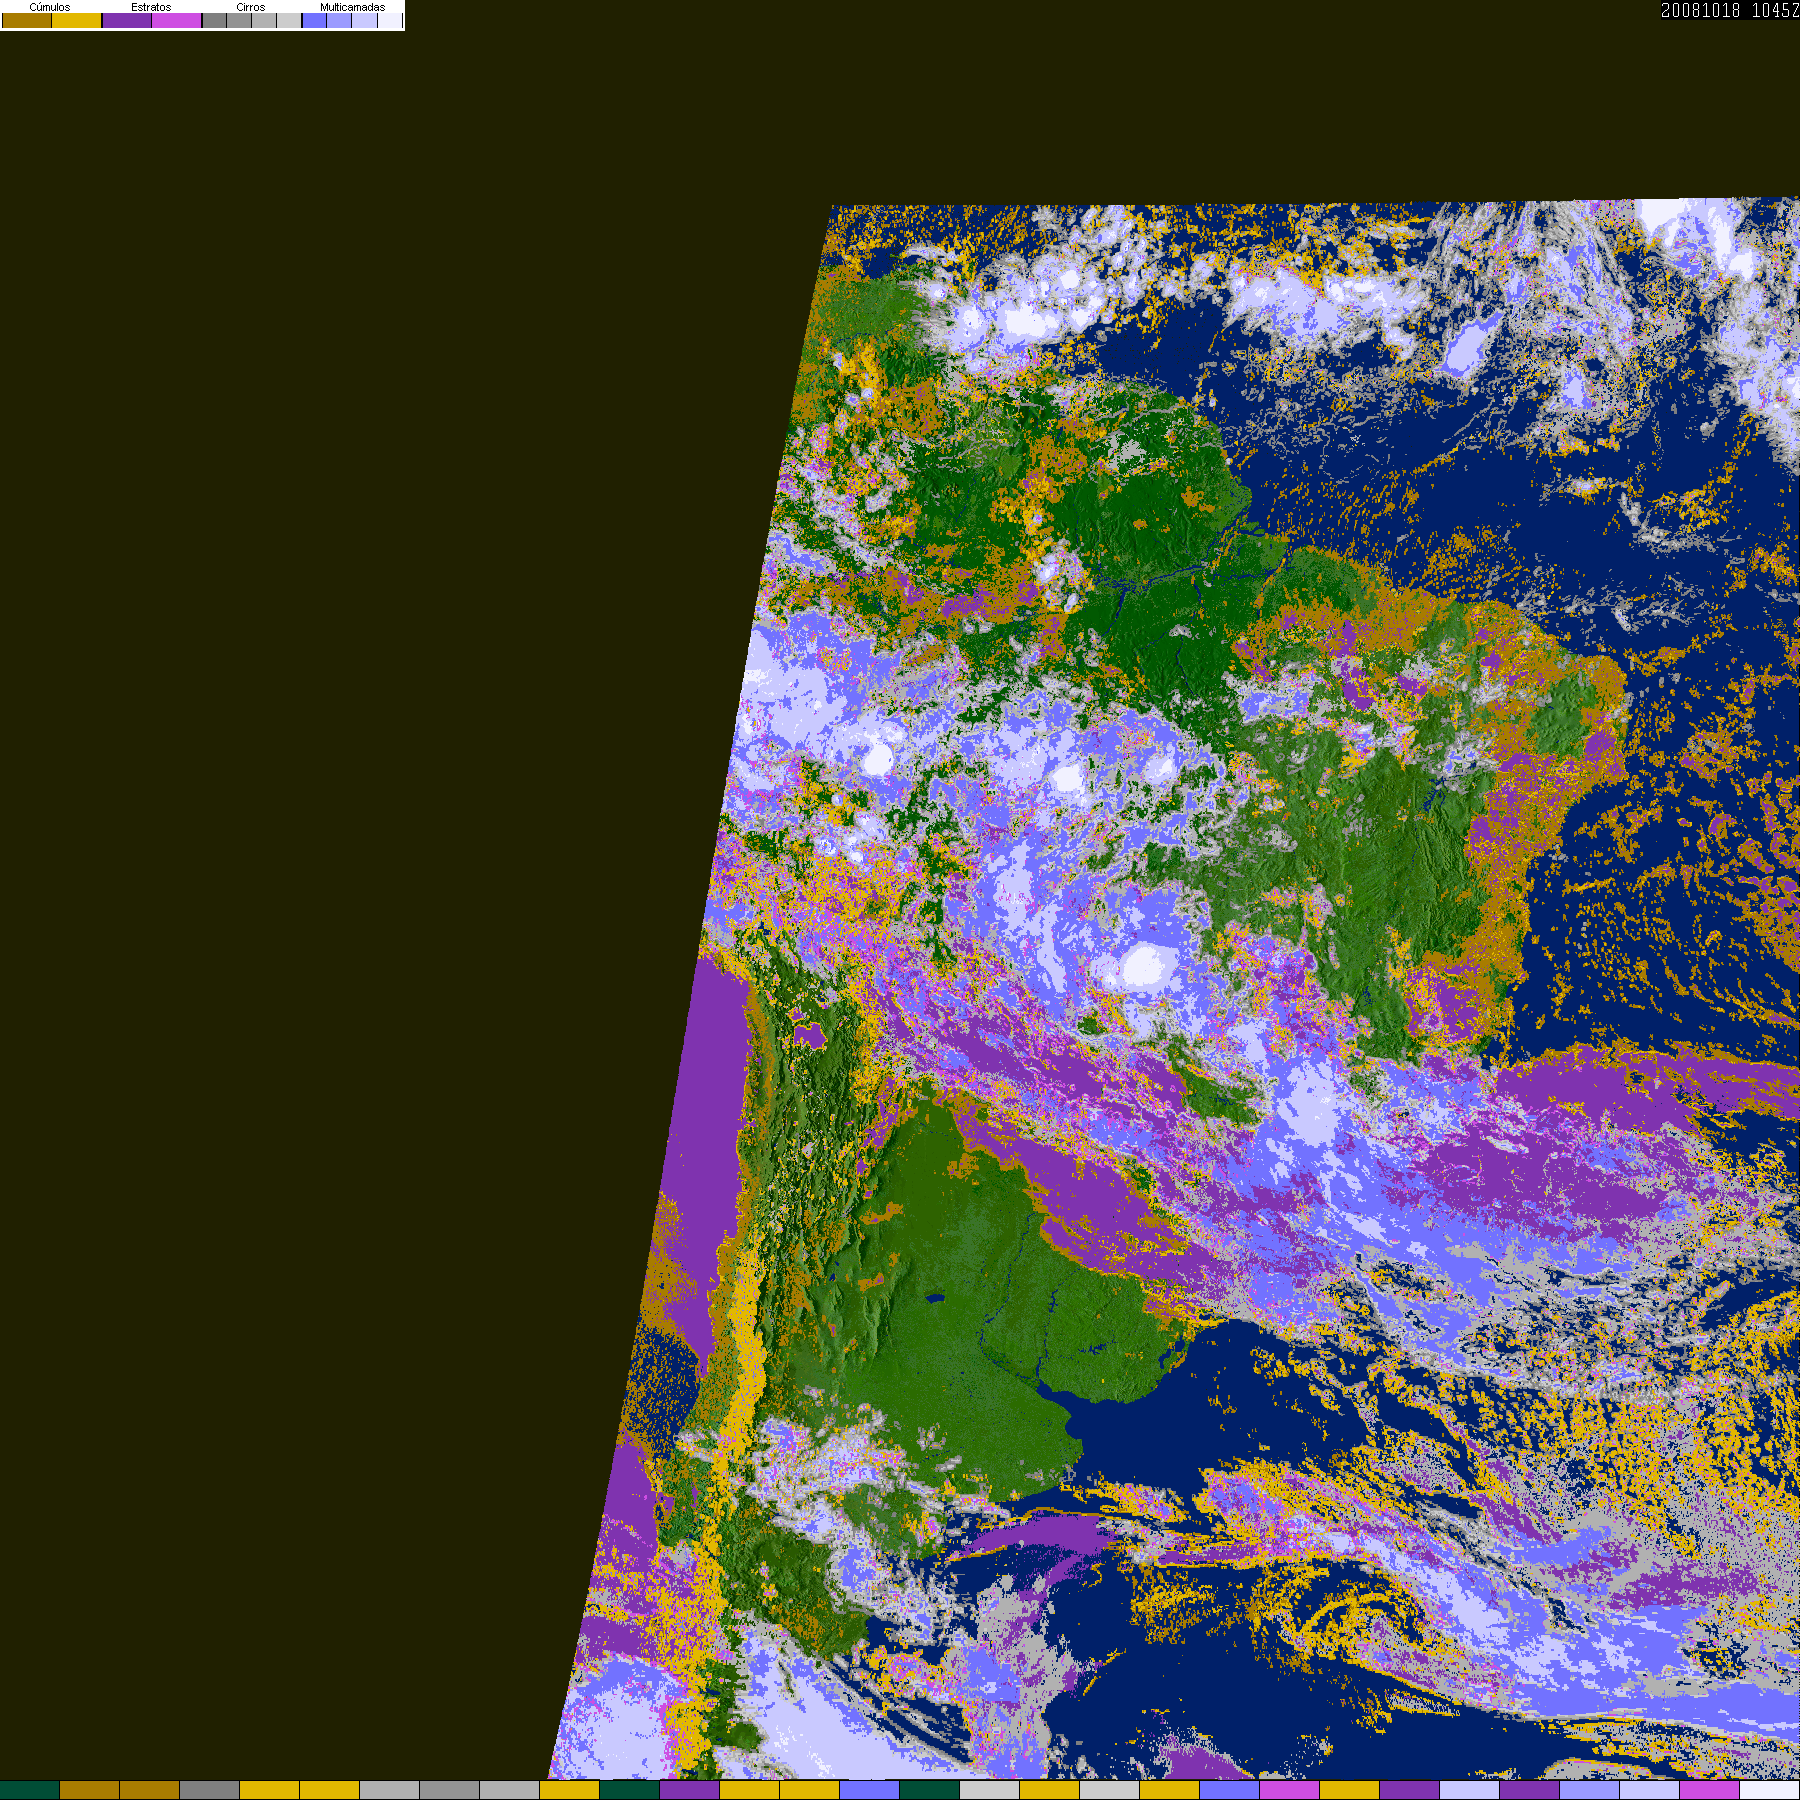The image size is (1800, 1800).
Task: Select the magenta Estratos legend swatch
Action: coord(177,20)
